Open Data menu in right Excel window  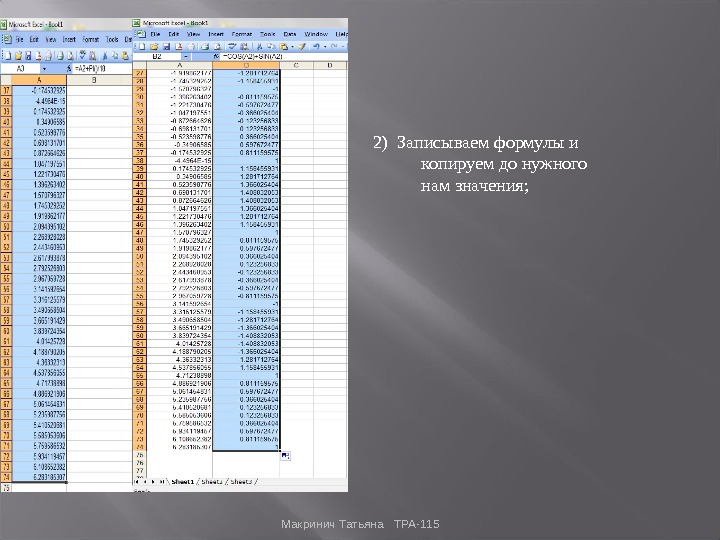pyautogui.click(x=290, y=34)
